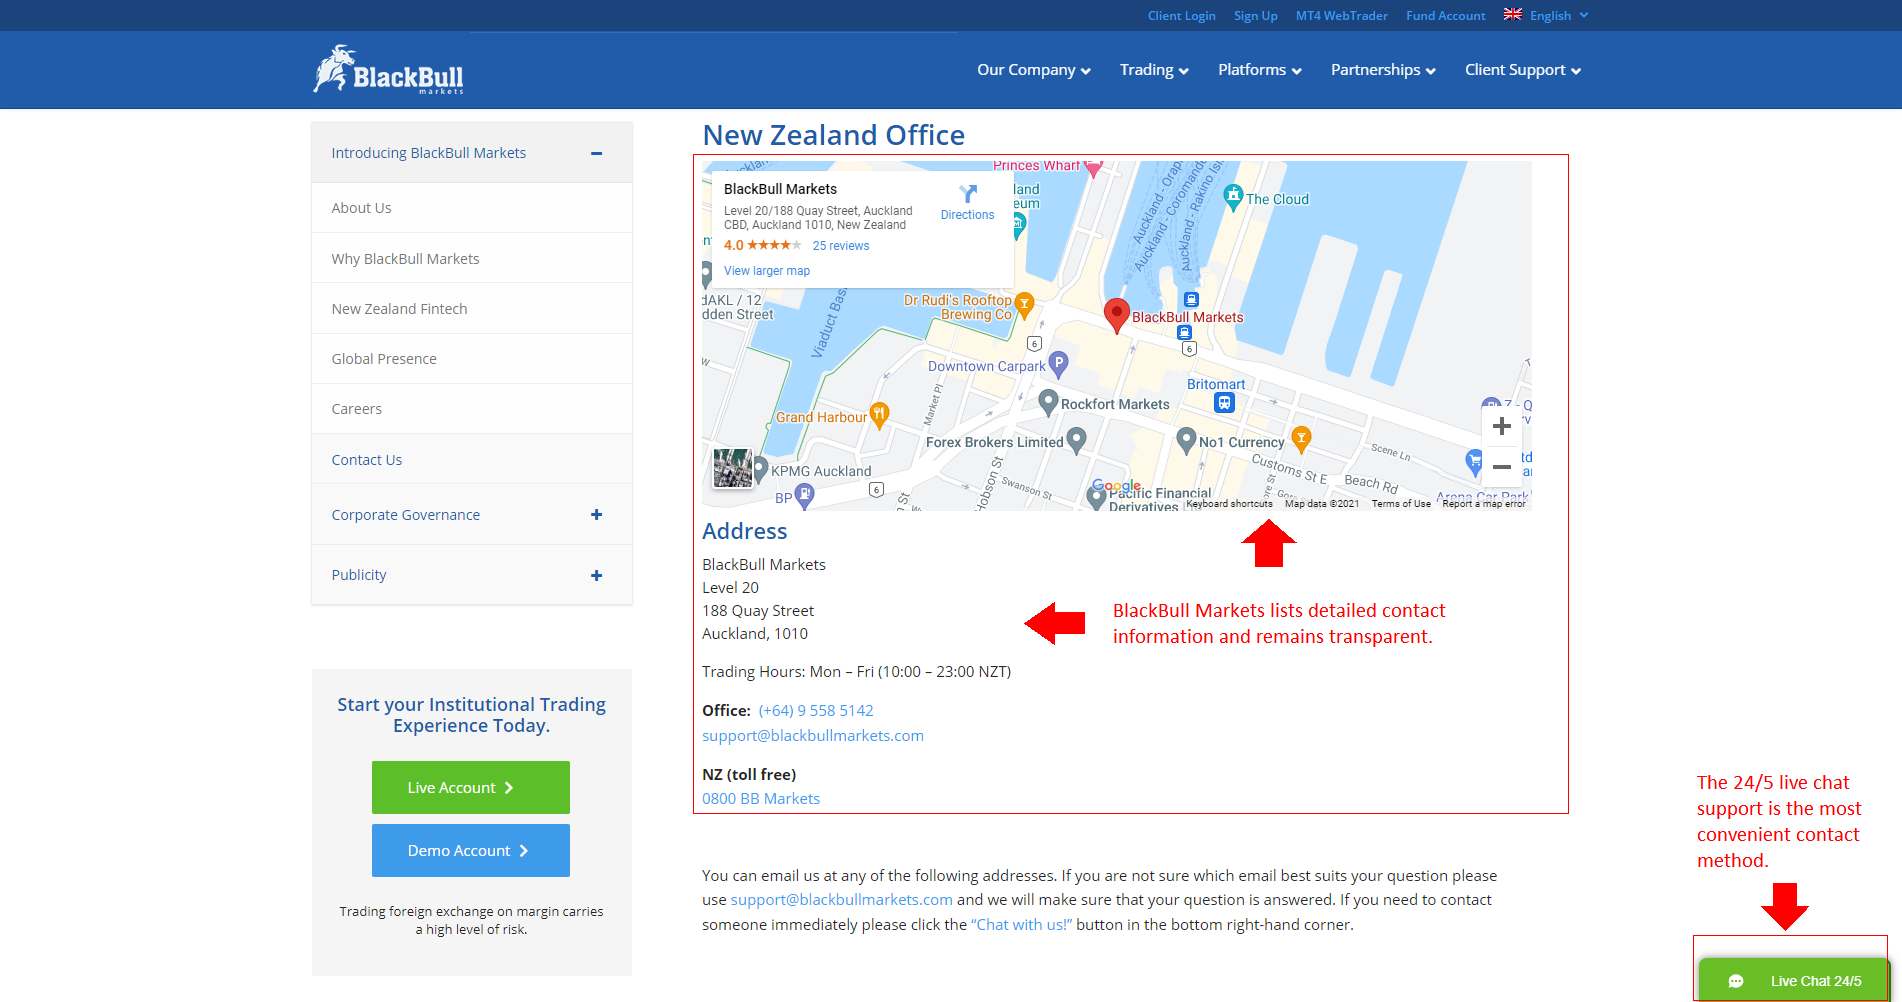The width and height of the screenshot is (1902, 1002).
Task: Collapse Introducing BlackBull Markets section
Action: coord(596,153)
